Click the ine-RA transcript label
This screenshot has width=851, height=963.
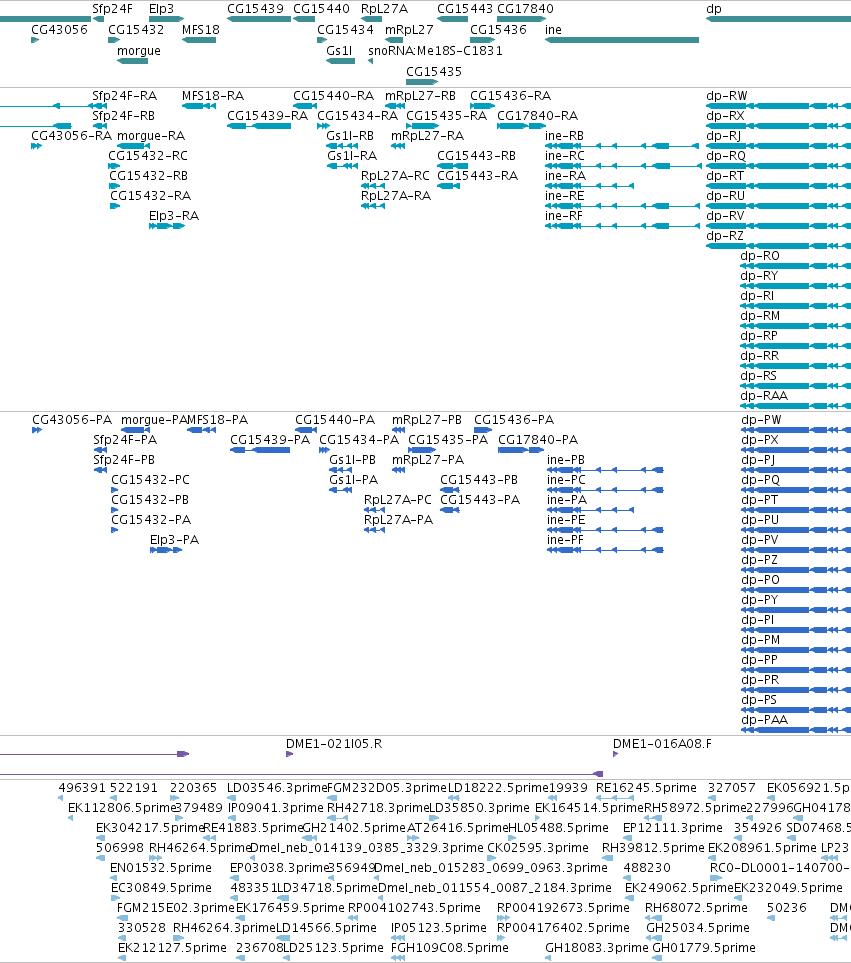click(x=565, y=176)
